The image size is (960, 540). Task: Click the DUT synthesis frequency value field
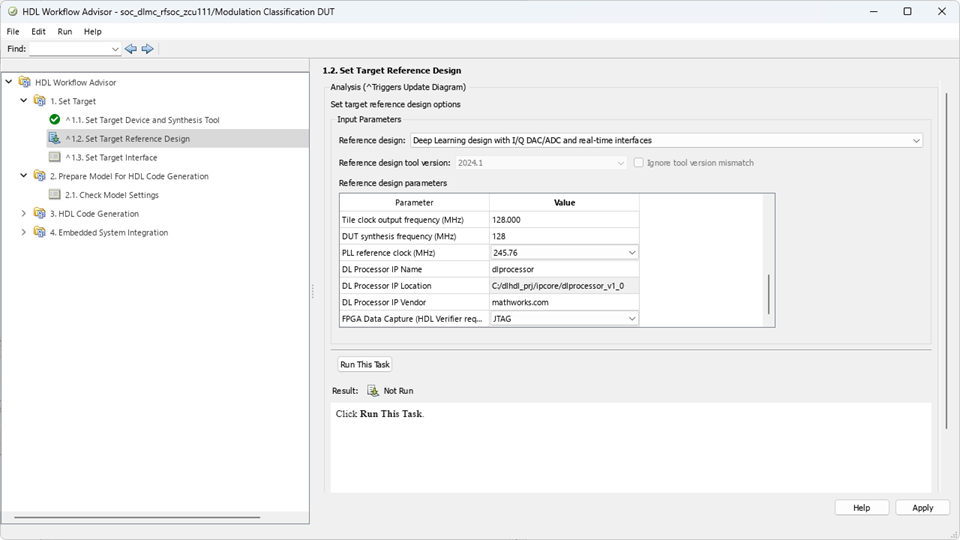pos(564,237)
